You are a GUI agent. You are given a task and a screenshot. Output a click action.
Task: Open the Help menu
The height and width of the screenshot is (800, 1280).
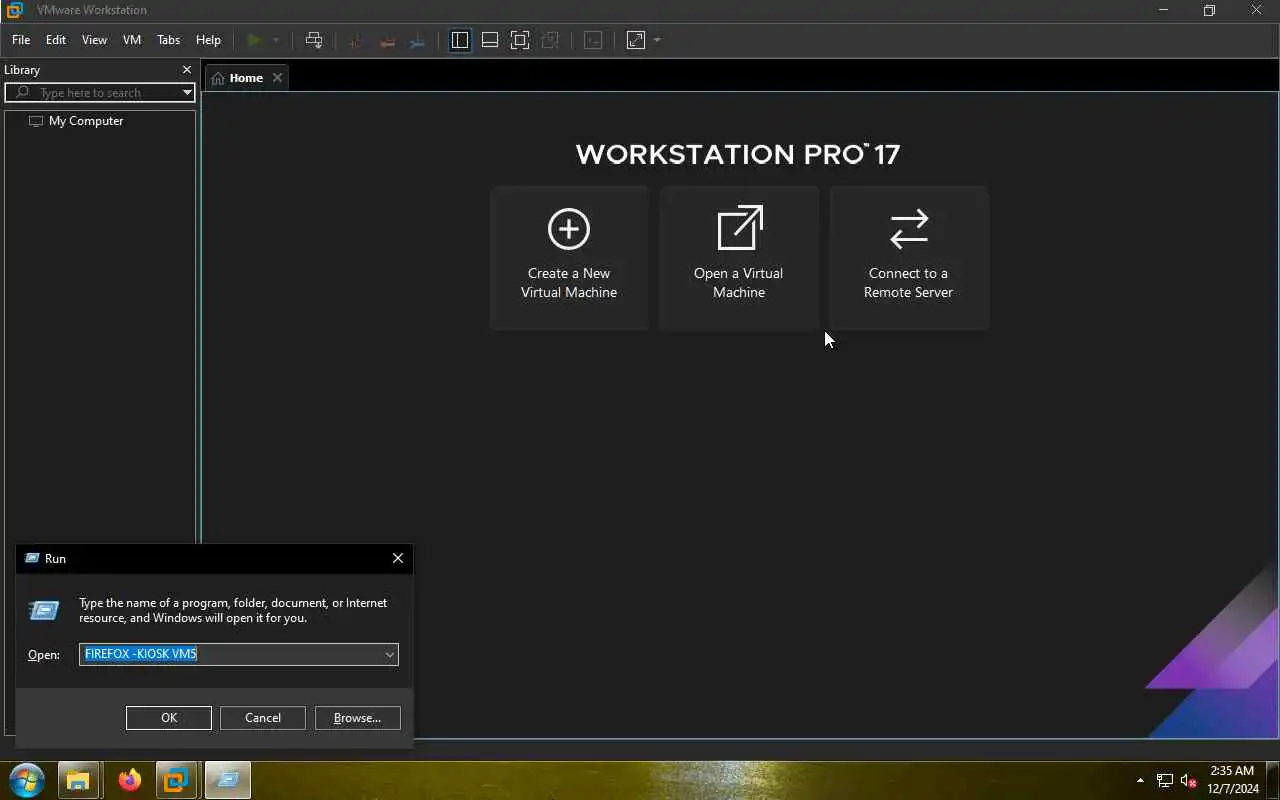[208, 40]
